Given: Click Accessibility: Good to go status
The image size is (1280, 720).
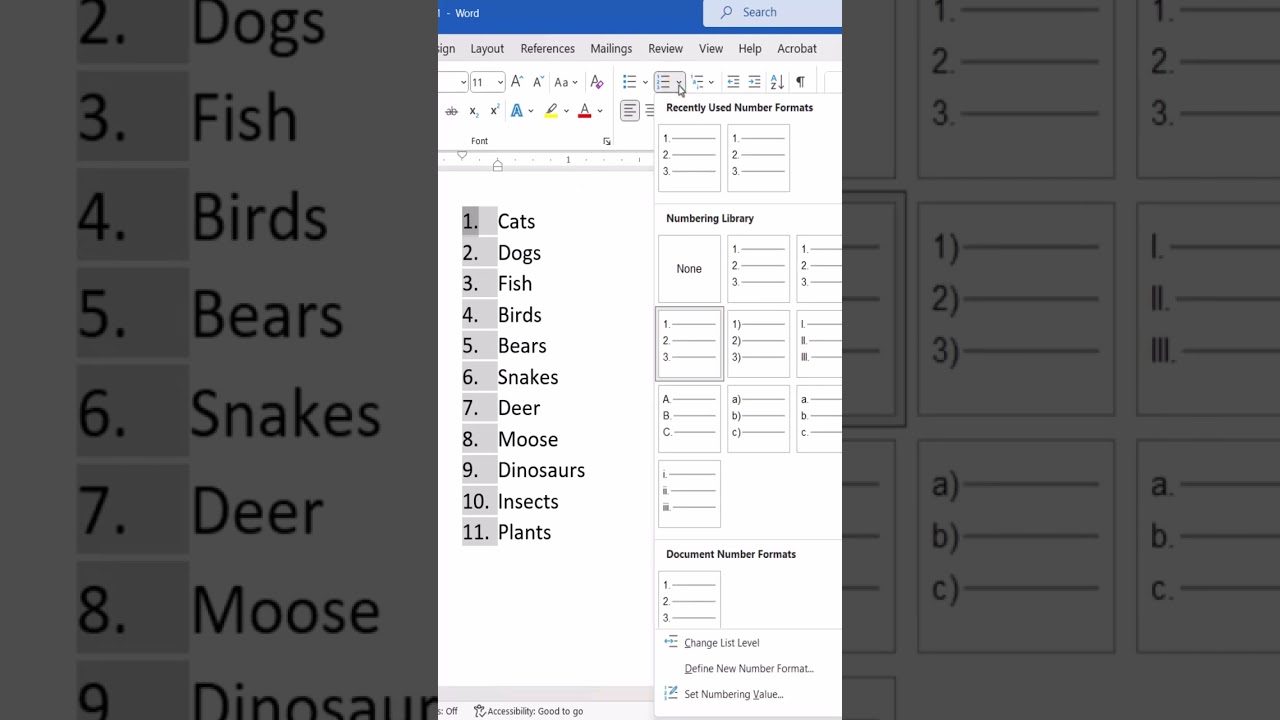Looking at the screenshot, I should click(529, 711).
